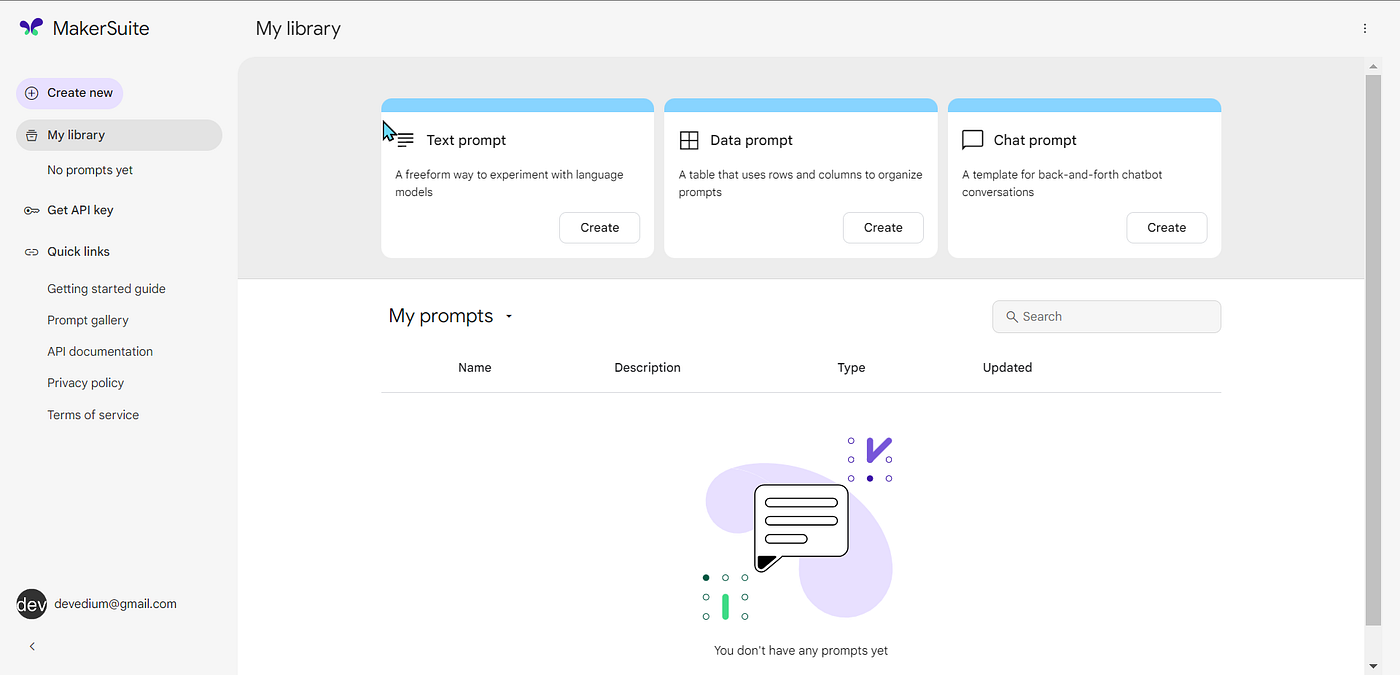Click the My prompts heading text

[441, 316]
